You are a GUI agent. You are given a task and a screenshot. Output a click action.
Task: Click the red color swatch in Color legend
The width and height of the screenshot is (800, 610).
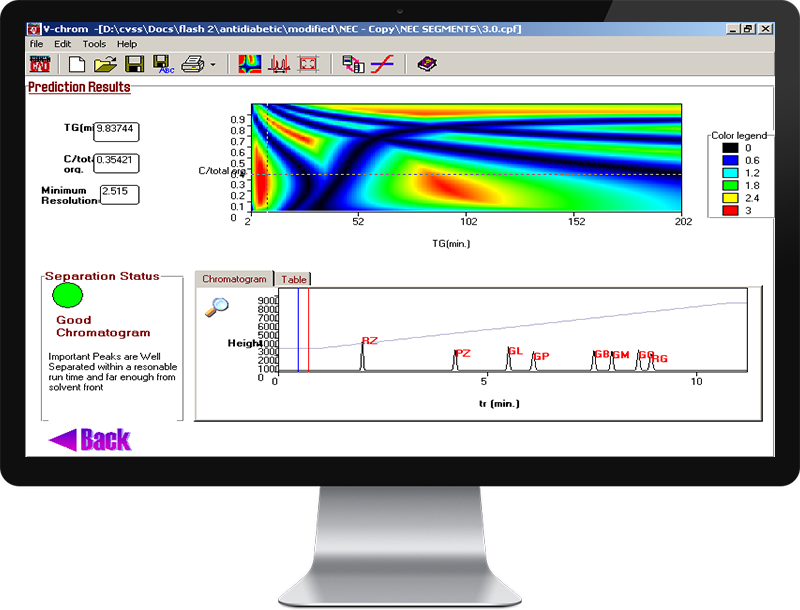tap(730, 209)
